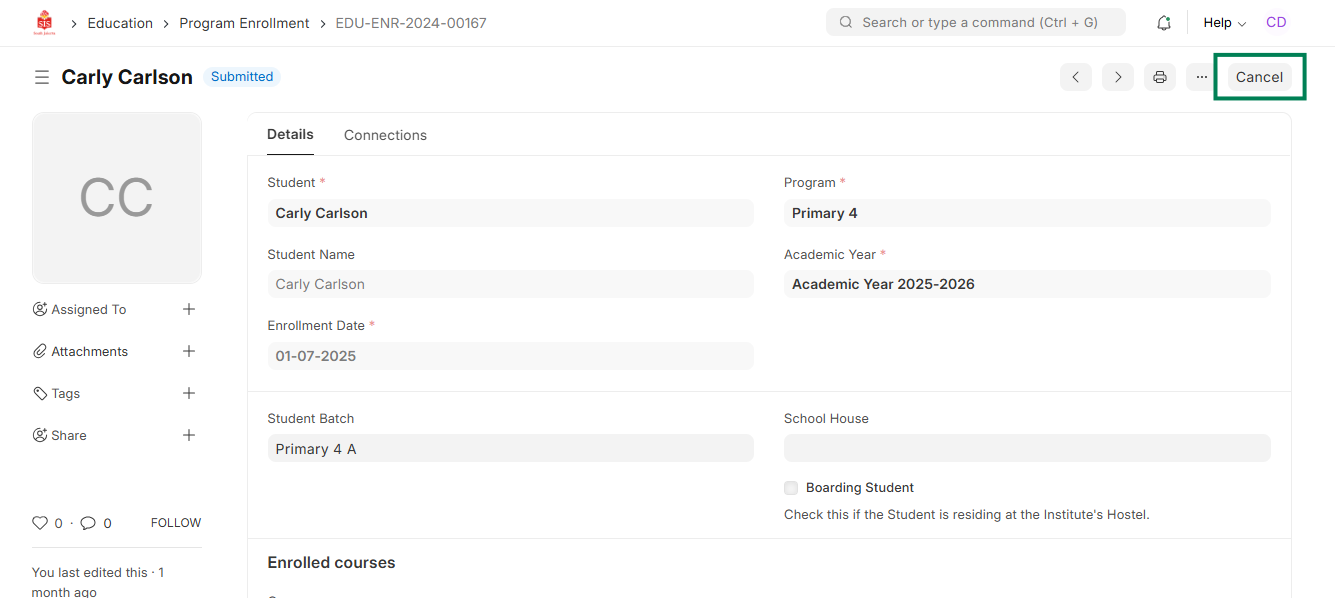Add an attachment using the plus icon
The height and width of the screenshot is (598, 1335).
pos(189,351)
